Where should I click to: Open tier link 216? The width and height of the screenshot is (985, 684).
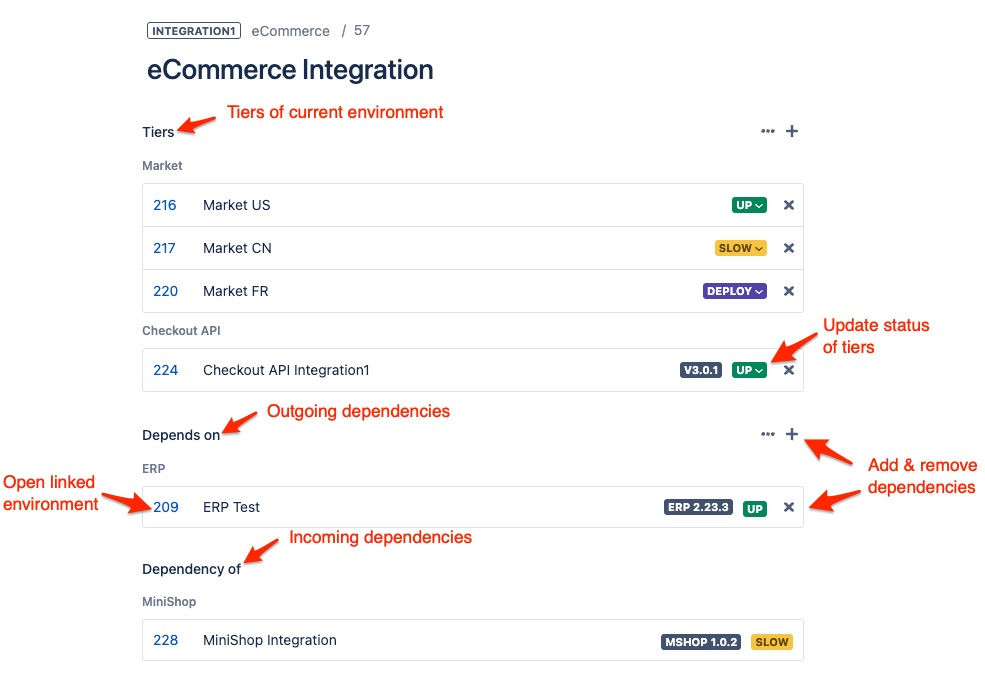(x=165, y=205)
